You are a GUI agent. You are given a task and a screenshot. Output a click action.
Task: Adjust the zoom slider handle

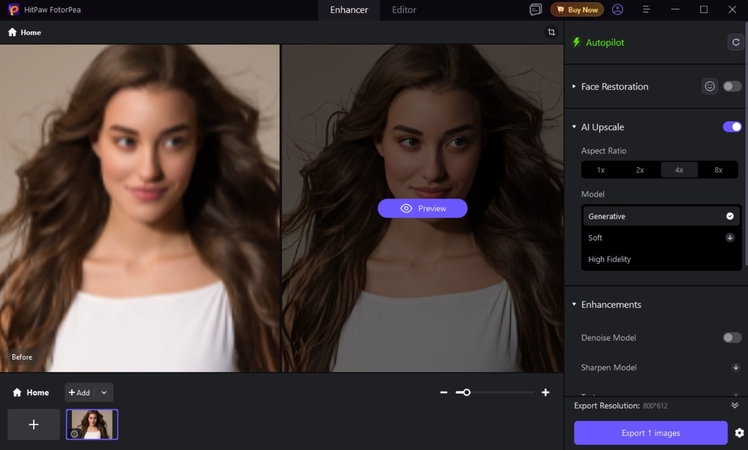click(467, 392)
